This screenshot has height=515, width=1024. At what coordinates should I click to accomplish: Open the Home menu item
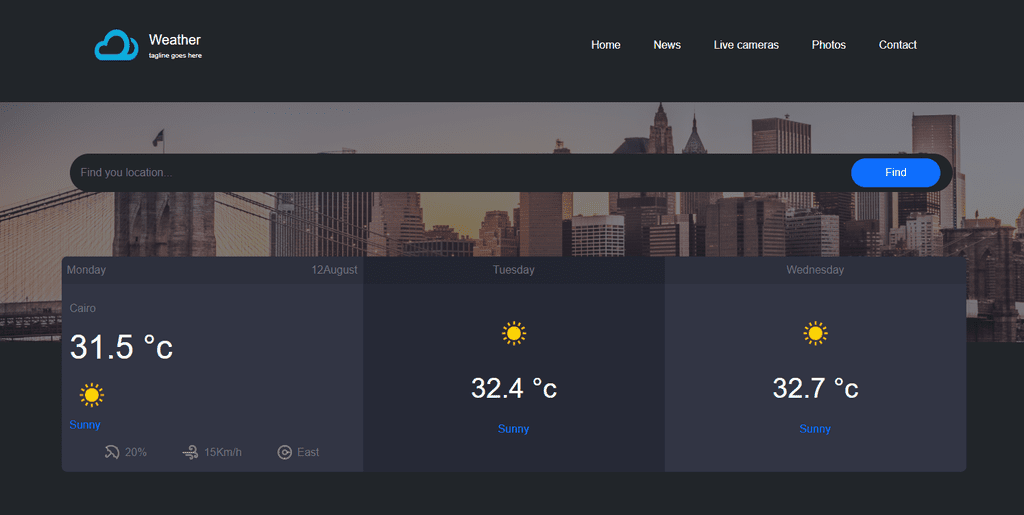[x=605, y=45]
